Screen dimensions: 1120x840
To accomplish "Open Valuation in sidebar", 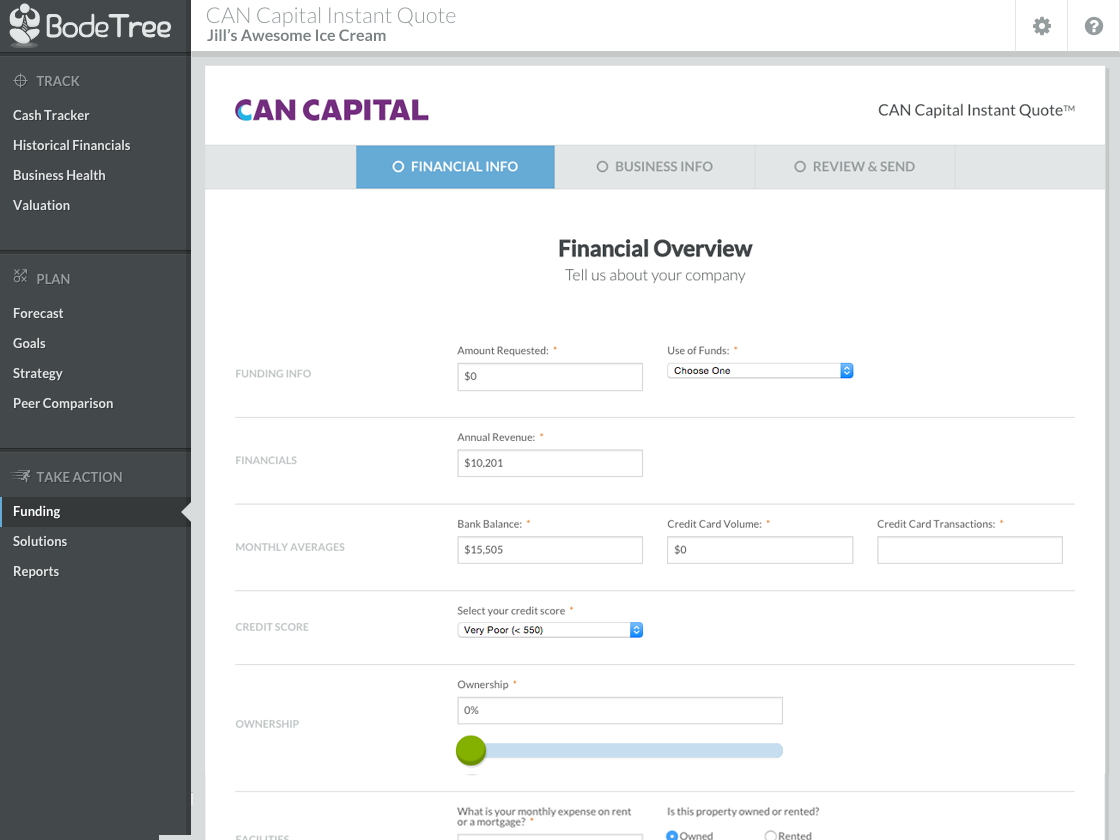I will click(x=41, y=205).
